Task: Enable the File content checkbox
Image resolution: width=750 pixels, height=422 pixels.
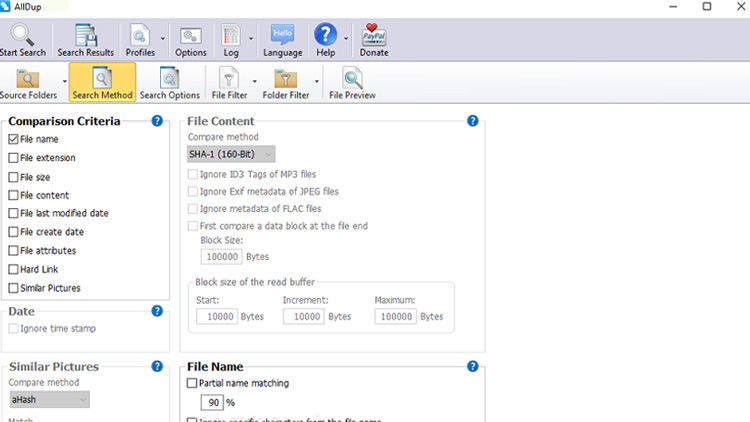Action: point(13,196)
